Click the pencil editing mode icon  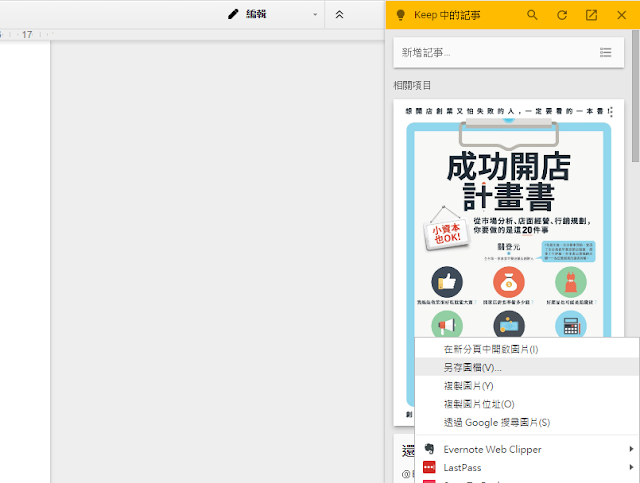point(233,14)
